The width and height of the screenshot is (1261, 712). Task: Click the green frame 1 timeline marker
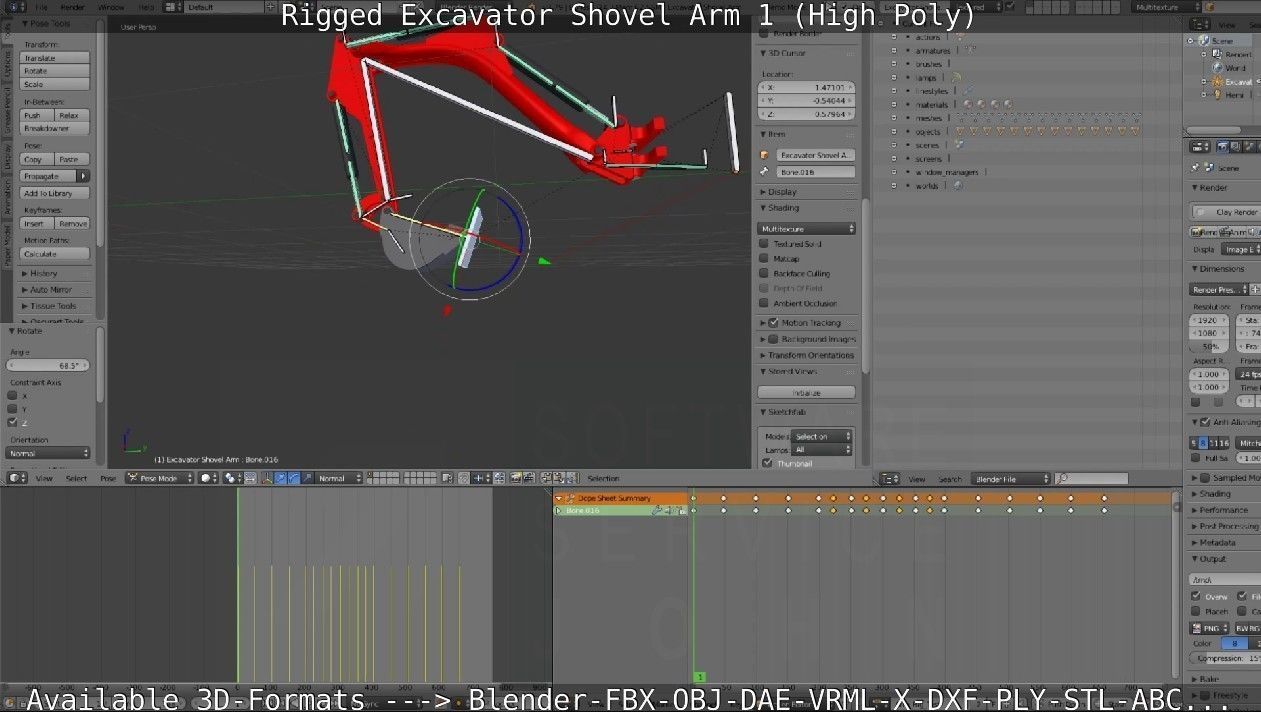[700, 677]
